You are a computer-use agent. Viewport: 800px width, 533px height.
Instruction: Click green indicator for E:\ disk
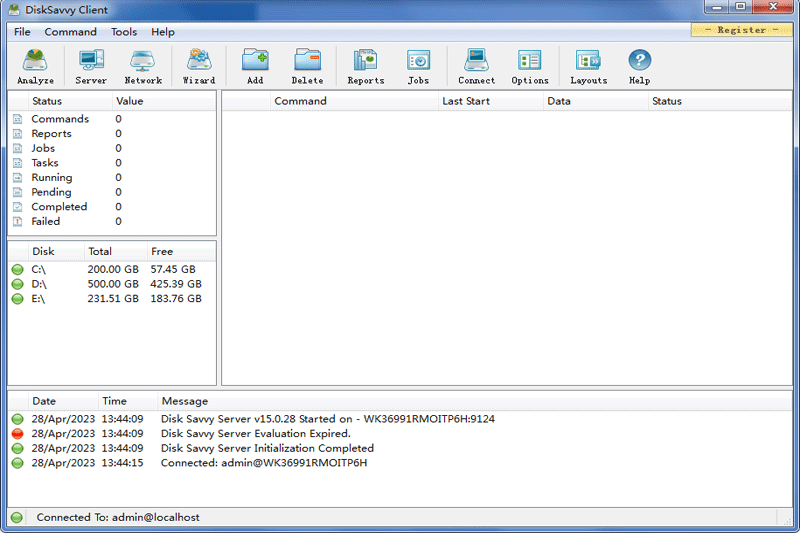[18, 298]
